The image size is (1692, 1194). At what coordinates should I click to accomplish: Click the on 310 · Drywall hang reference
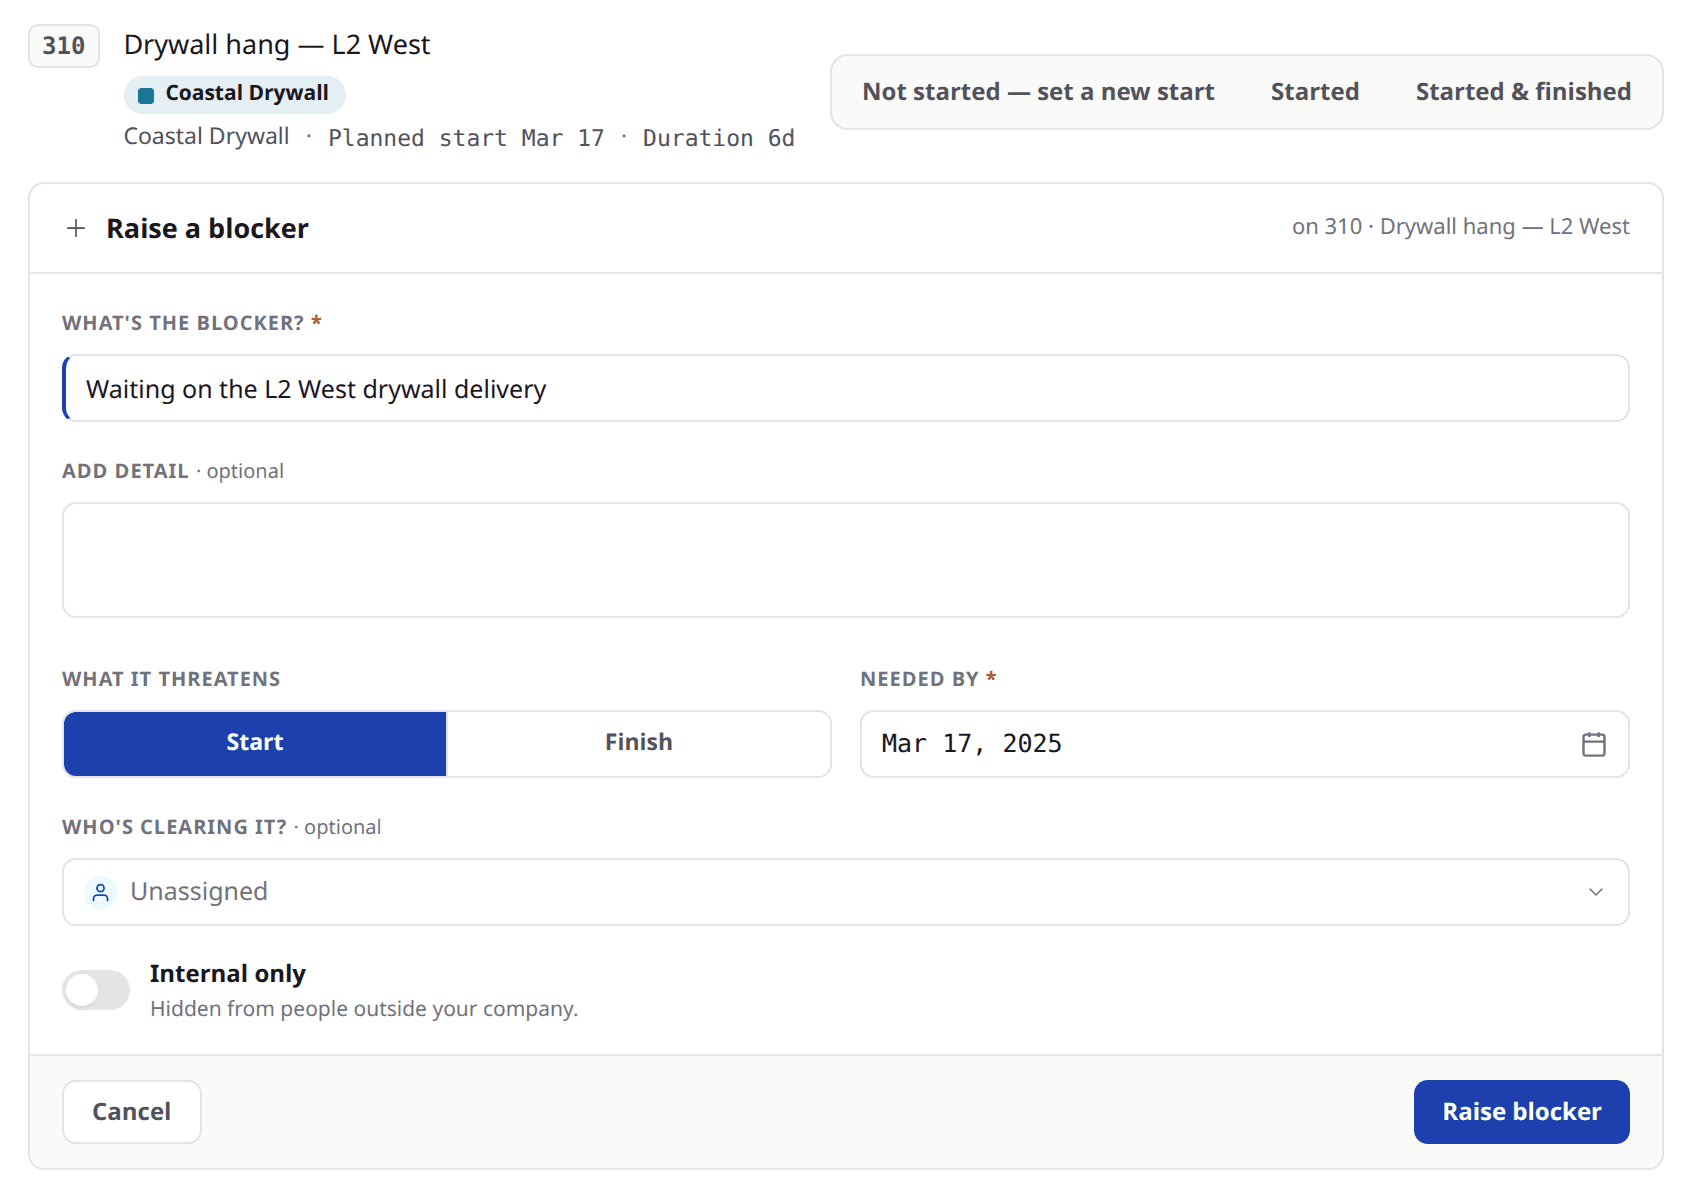pos(1460,227)
